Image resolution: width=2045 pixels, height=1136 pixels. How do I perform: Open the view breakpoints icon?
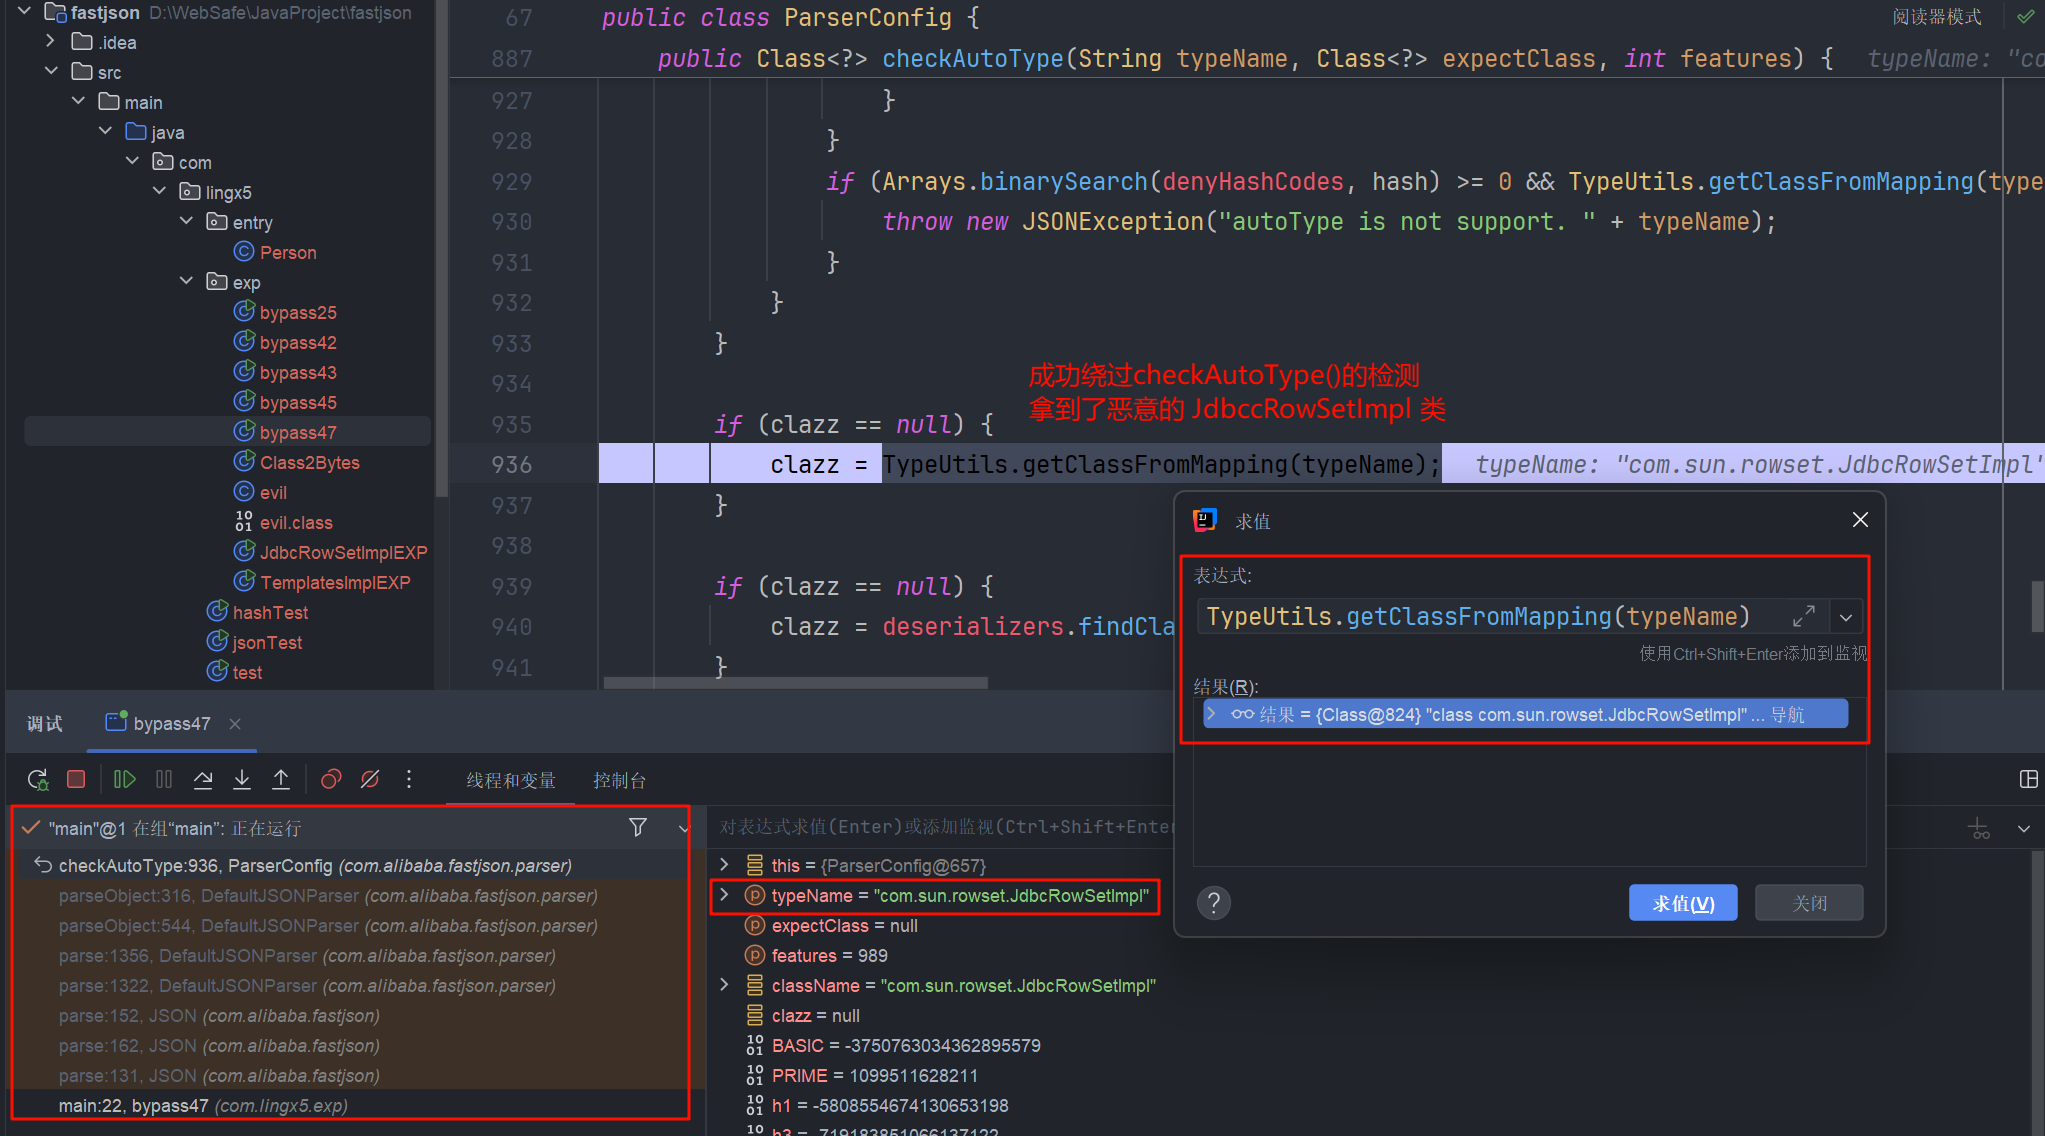(x=331, y=779)
